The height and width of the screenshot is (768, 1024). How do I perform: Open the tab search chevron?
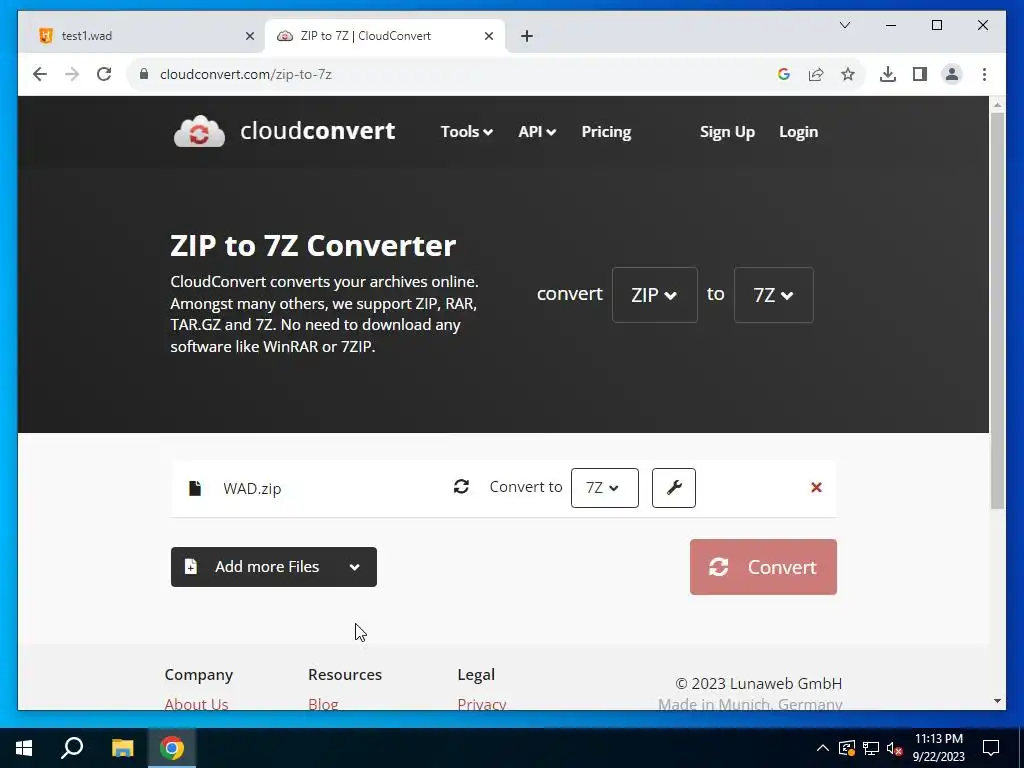pyautogui.click(x=844, y=25)
